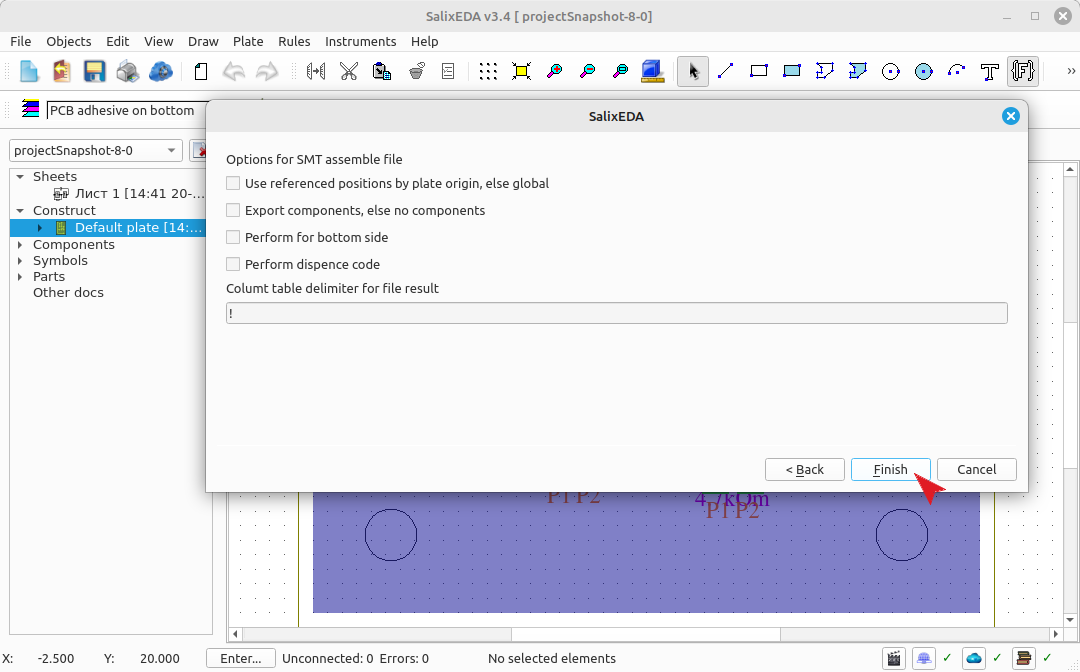The image size is (1080, 672).
Task: Toggle the grid dots icon
Action: (x=488, y=71)
